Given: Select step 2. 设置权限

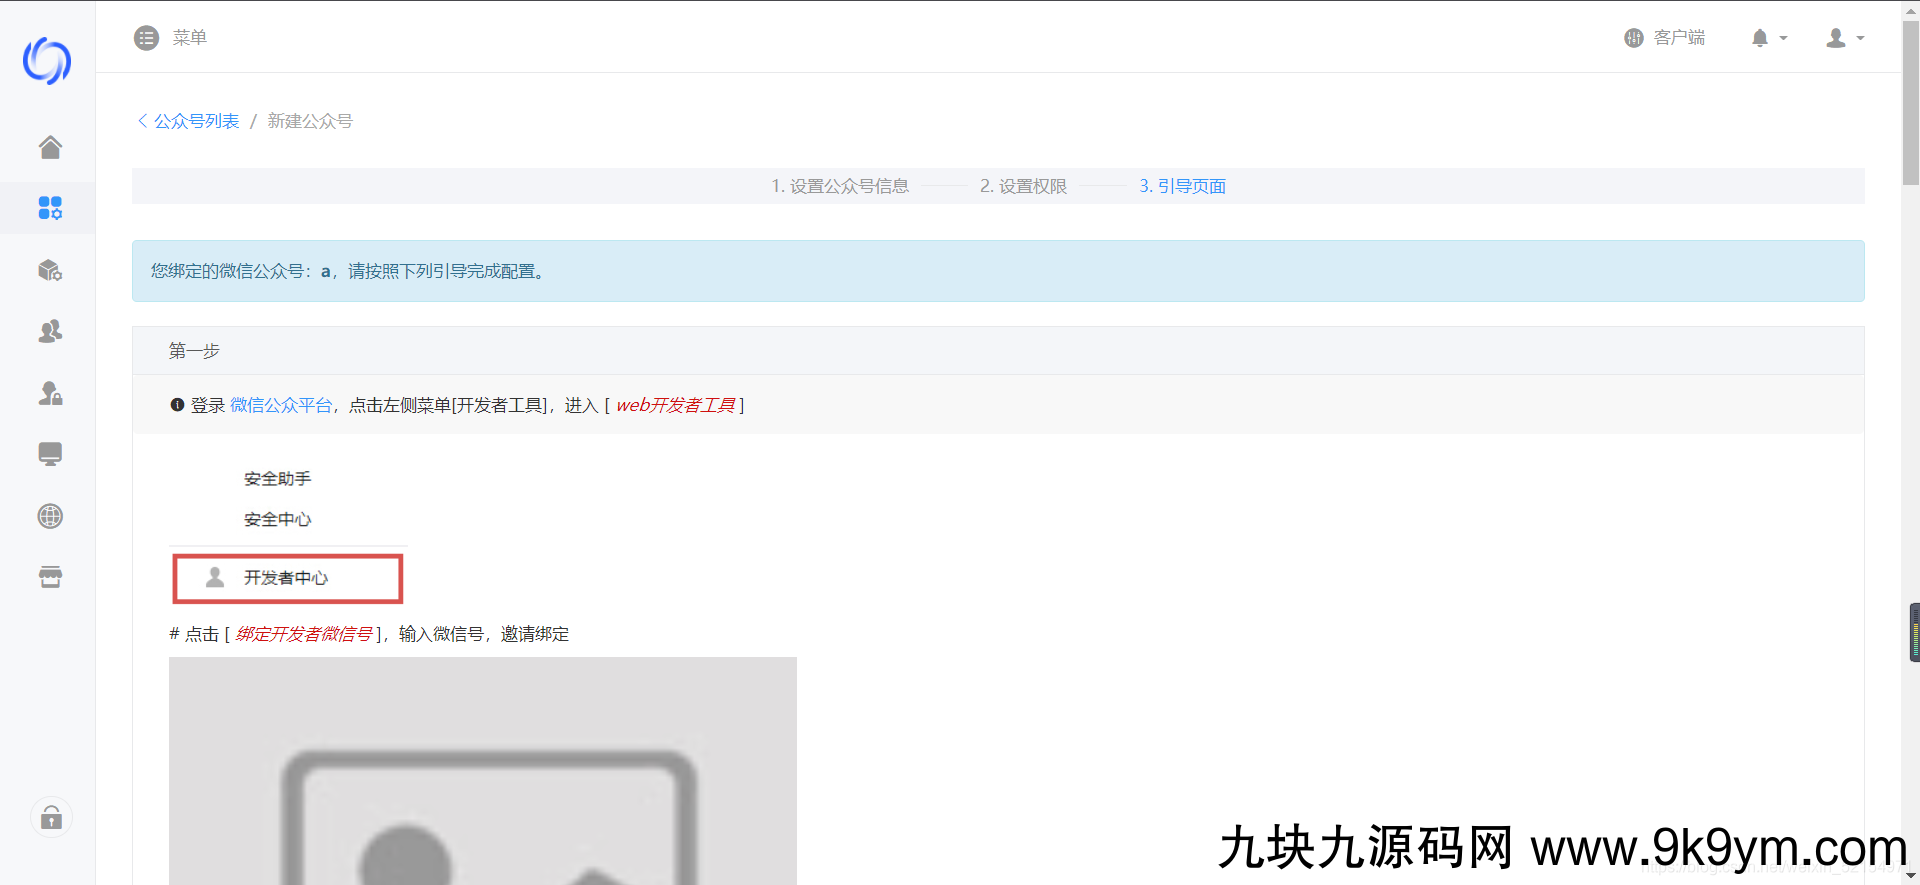Looking at the screenshot, I should (x=1023, y=186).
